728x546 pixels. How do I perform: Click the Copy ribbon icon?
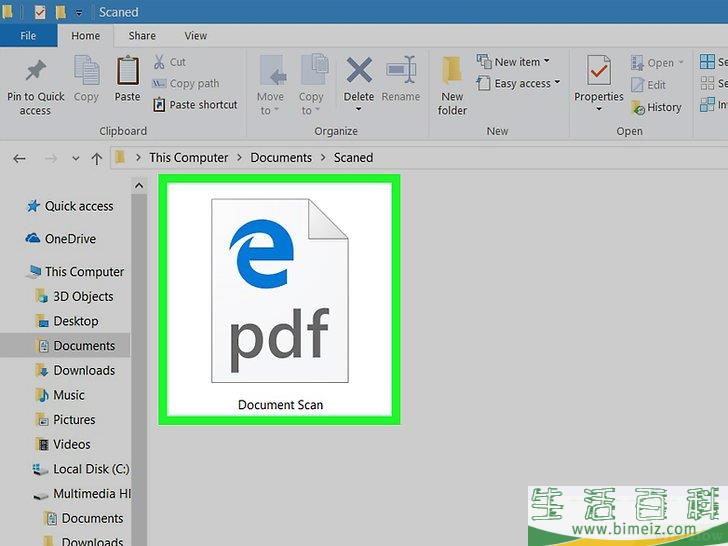click(x=86, y=71)
